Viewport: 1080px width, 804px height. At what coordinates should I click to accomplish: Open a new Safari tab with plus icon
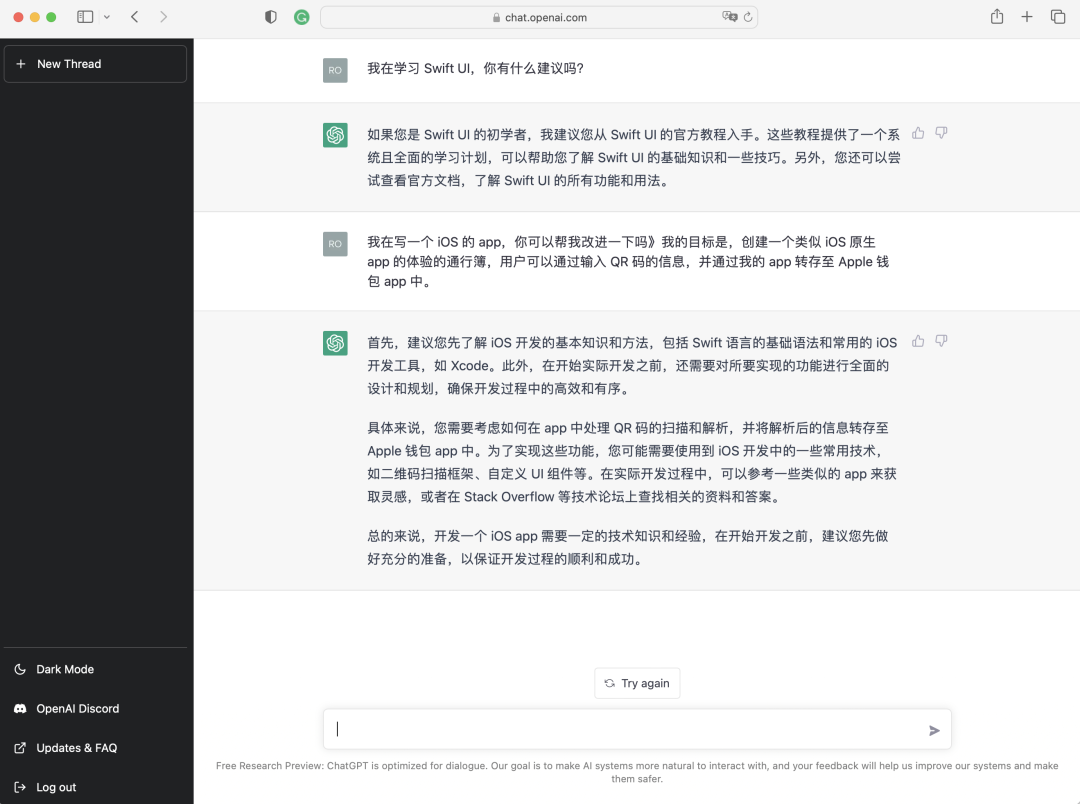pyautogui.click(x=1027, y=17)
